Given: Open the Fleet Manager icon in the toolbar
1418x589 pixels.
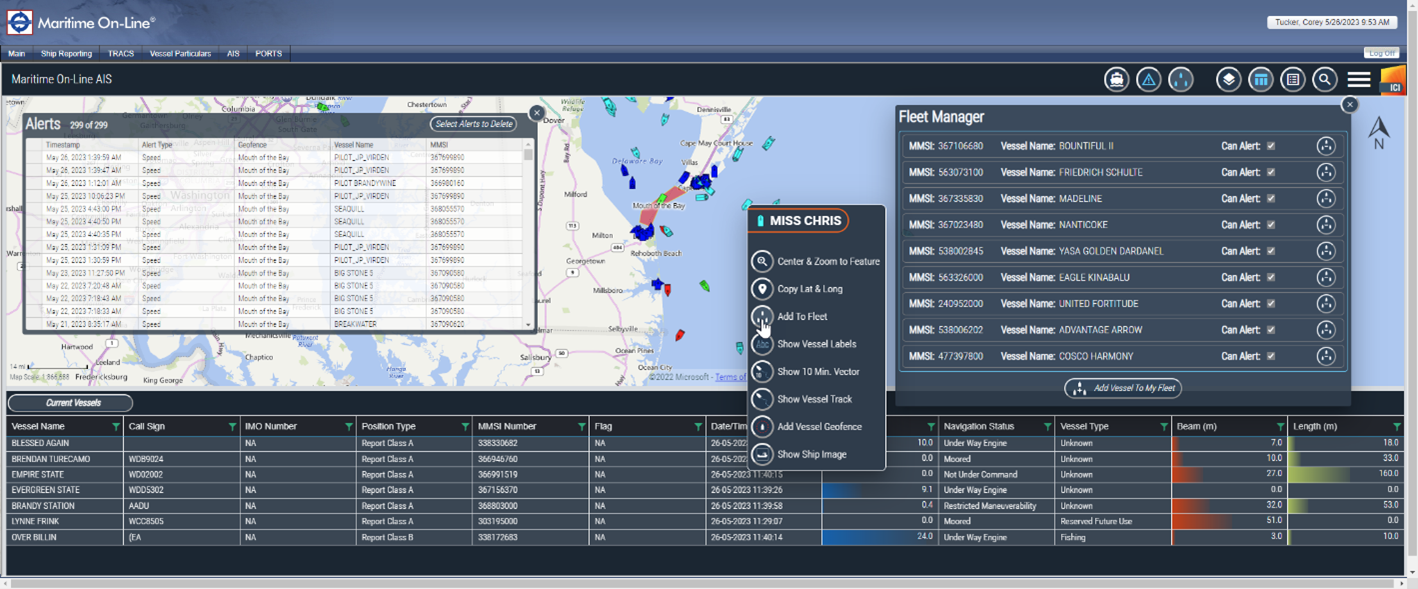Looking at the screenshot, I should (1181, 79).
